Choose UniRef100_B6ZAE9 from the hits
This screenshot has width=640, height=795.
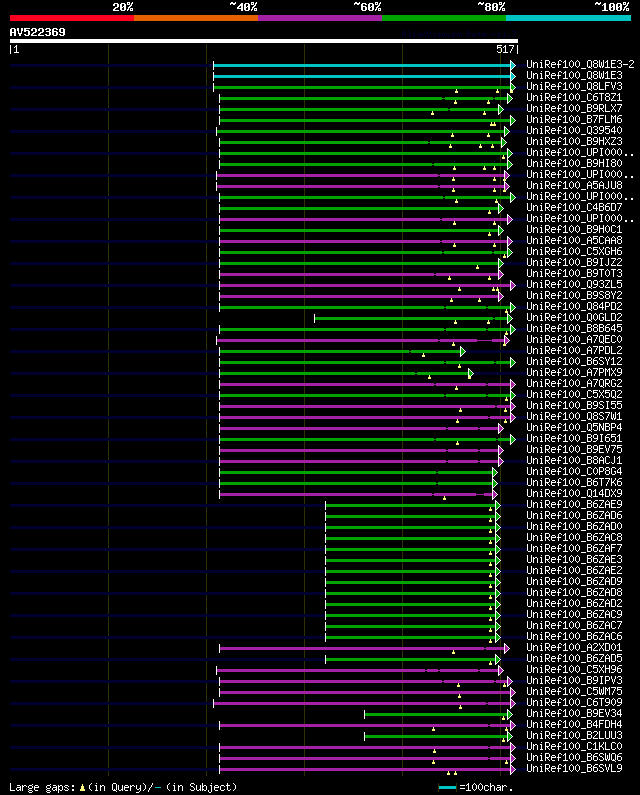[x=574, y=504]
